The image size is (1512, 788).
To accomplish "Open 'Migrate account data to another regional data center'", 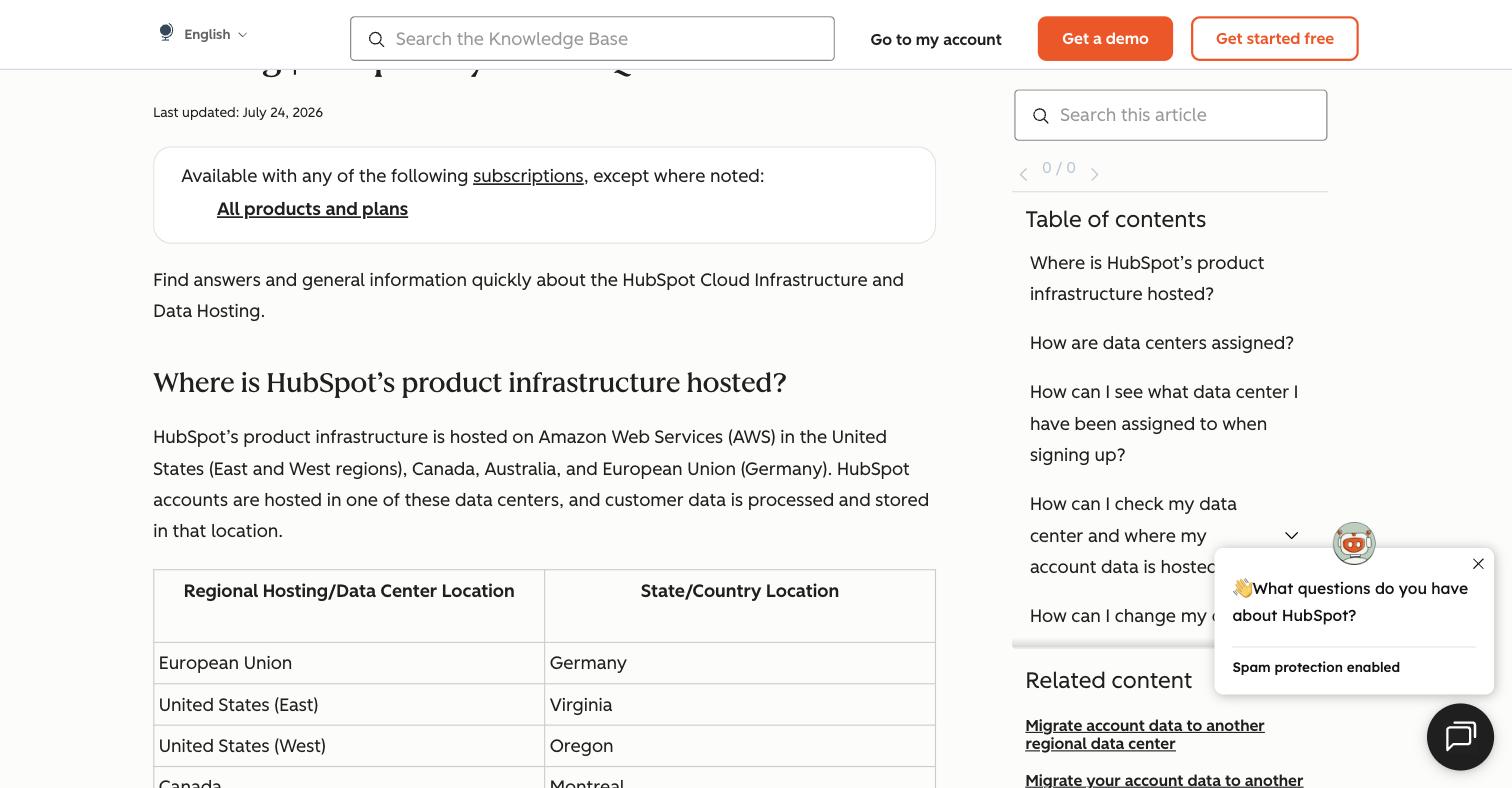I will click(x=1145, y=734).
